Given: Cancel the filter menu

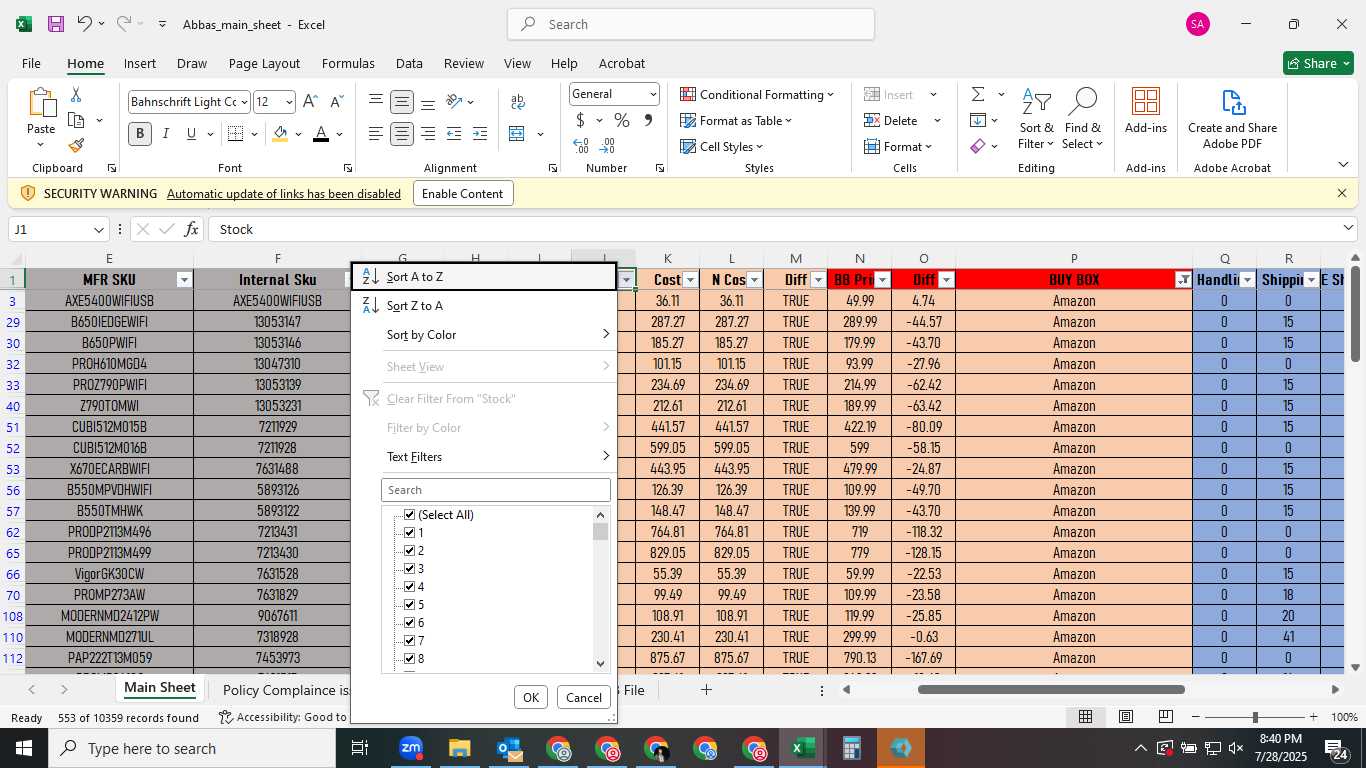Looking at the screenshot, I should (583, 698).
